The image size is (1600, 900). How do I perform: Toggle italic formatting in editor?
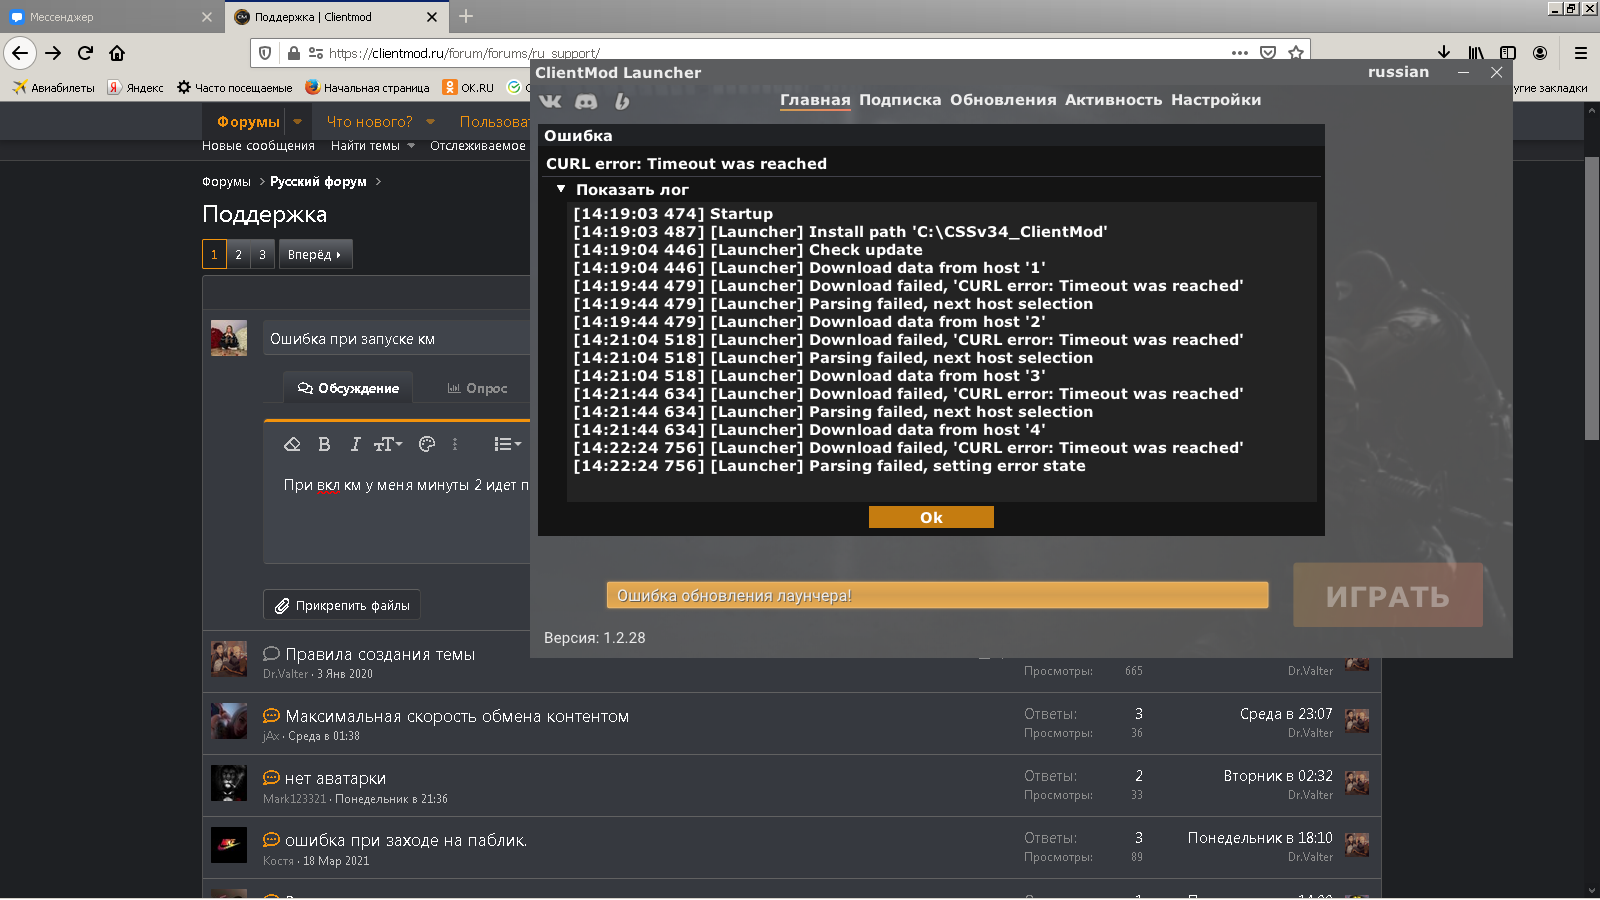pos(355,444)
